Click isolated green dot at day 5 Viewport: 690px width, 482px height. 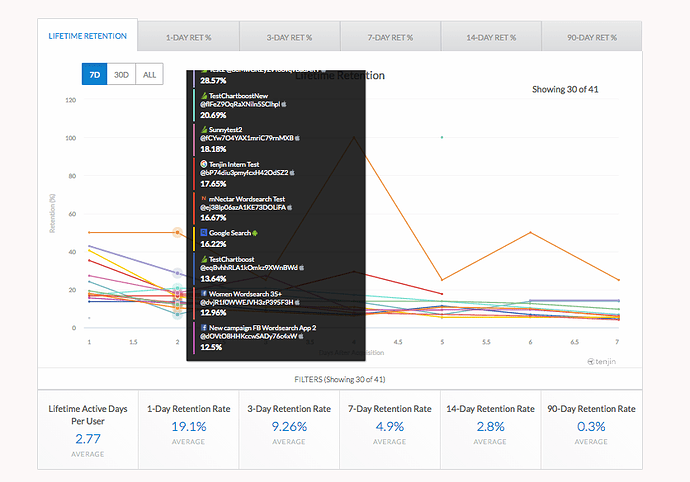pyautogui.click(x=442, y=137)
